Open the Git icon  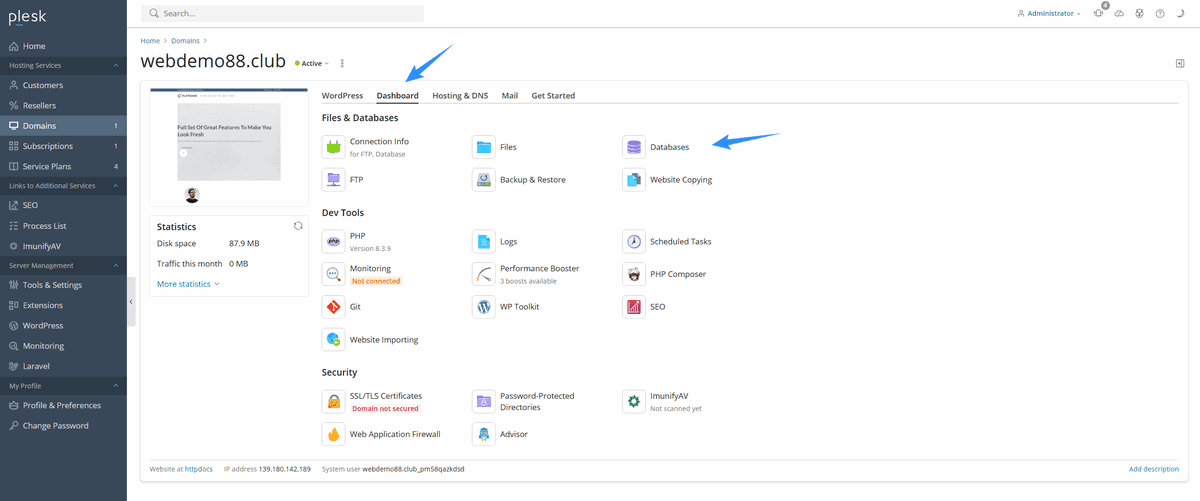[333, 307]
